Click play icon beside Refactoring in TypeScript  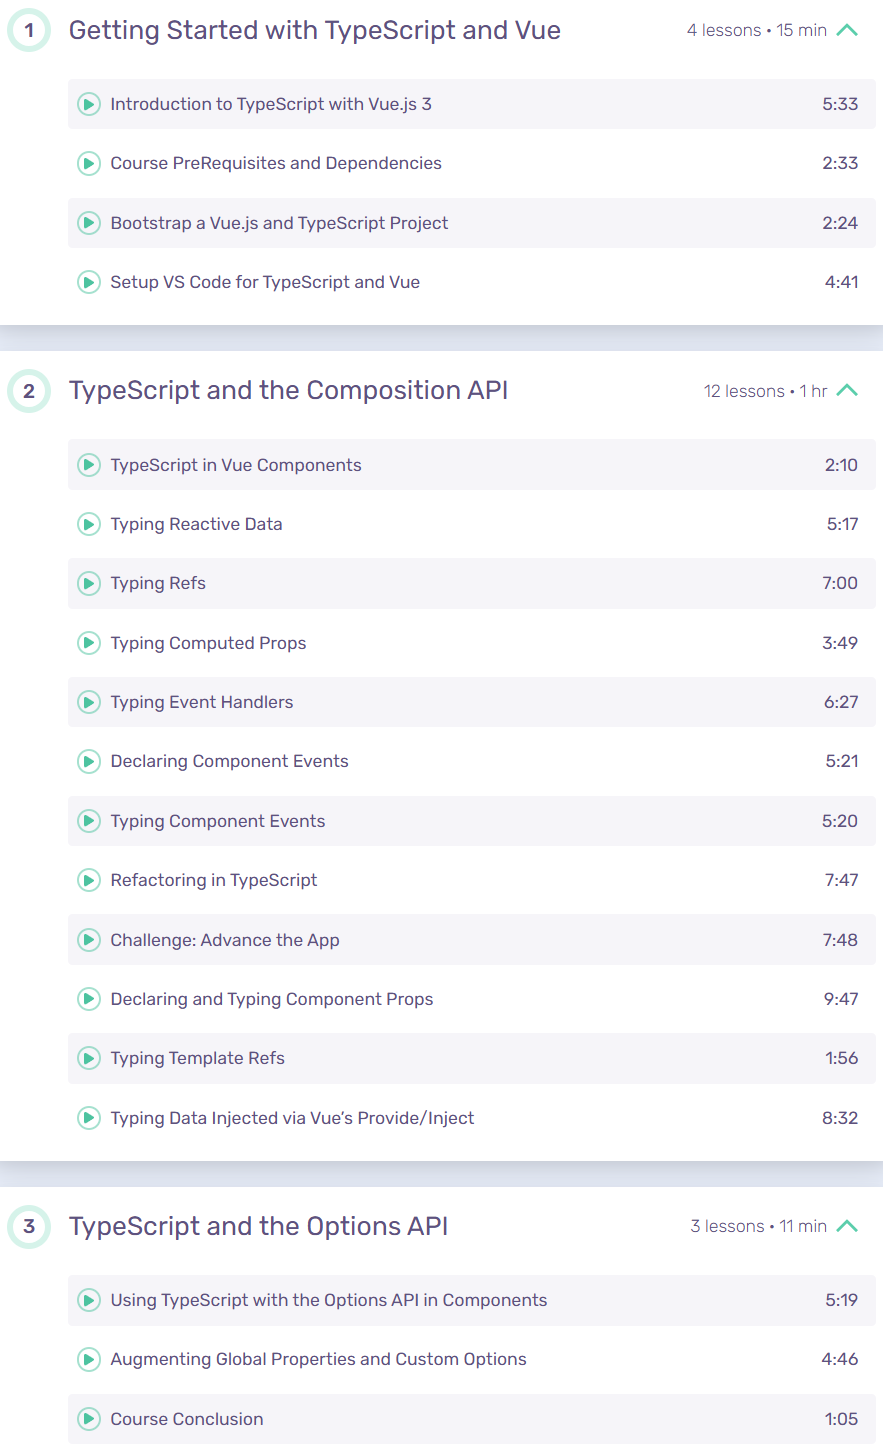click(x=89, y=880)
